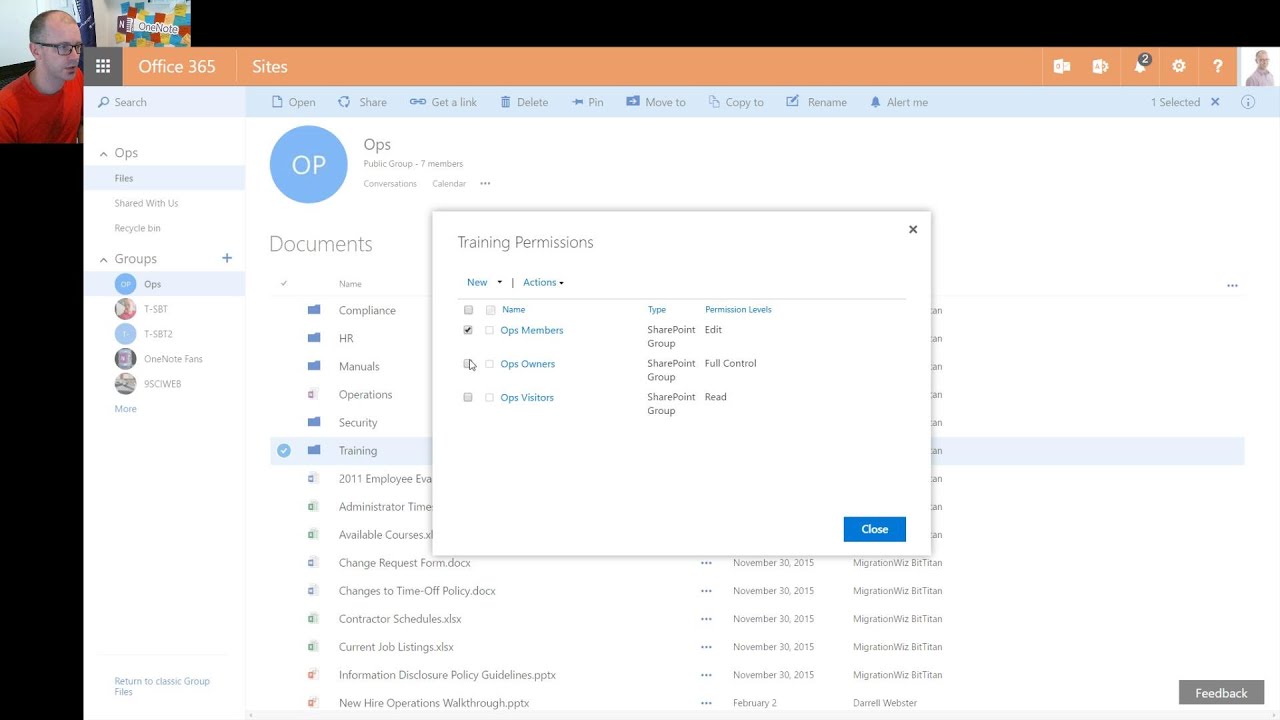
Task: Sort by Permission Levels column header
Action: pos(738,310)
